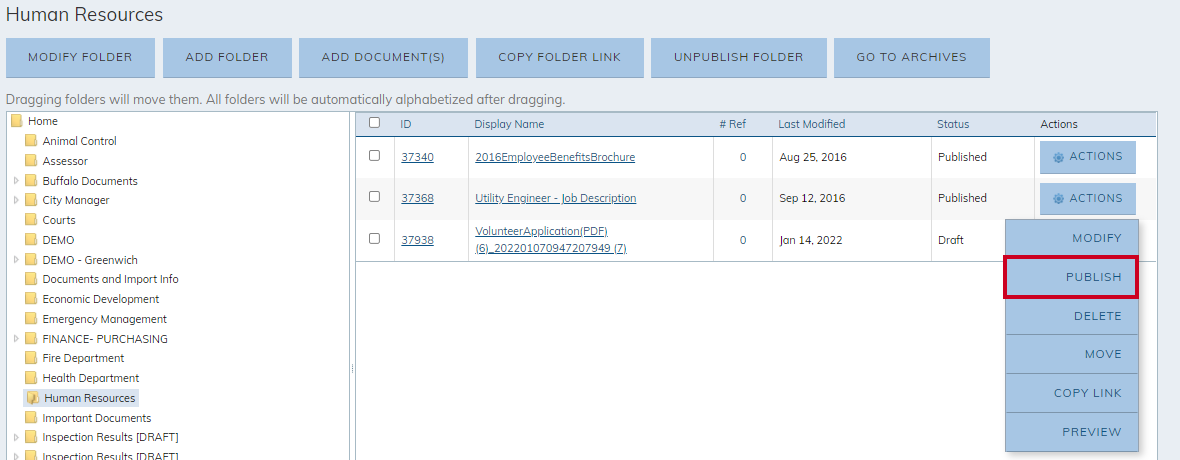
Task: Open the VolunteerApplication(PDF) document link
Action: pyautogui.click(x=552, y=239)
